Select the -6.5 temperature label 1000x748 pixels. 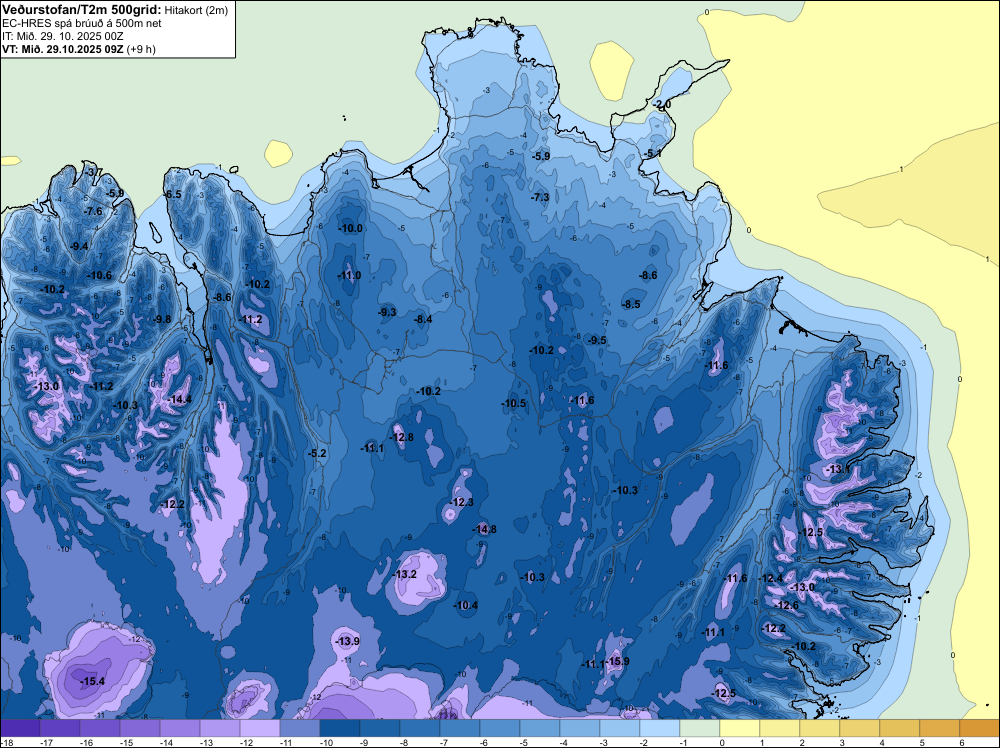click(173, 194)
